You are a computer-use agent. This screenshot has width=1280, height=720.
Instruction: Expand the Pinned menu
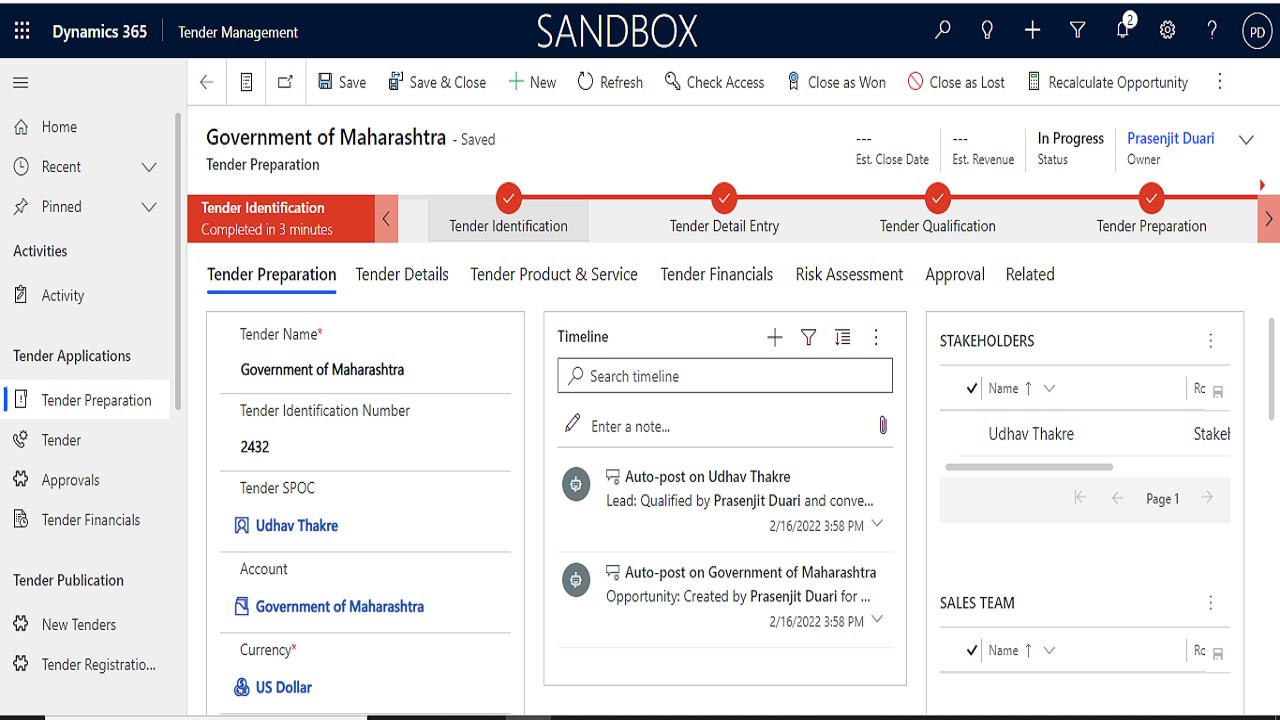point(149,207)
